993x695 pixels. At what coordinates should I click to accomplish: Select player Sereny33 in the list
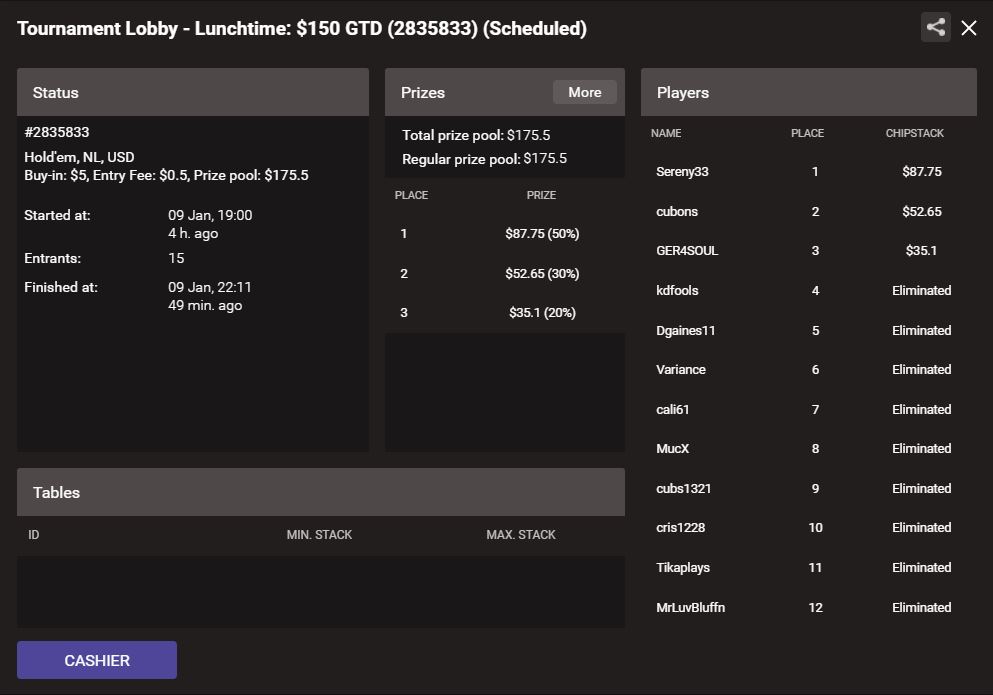[809, 172]
